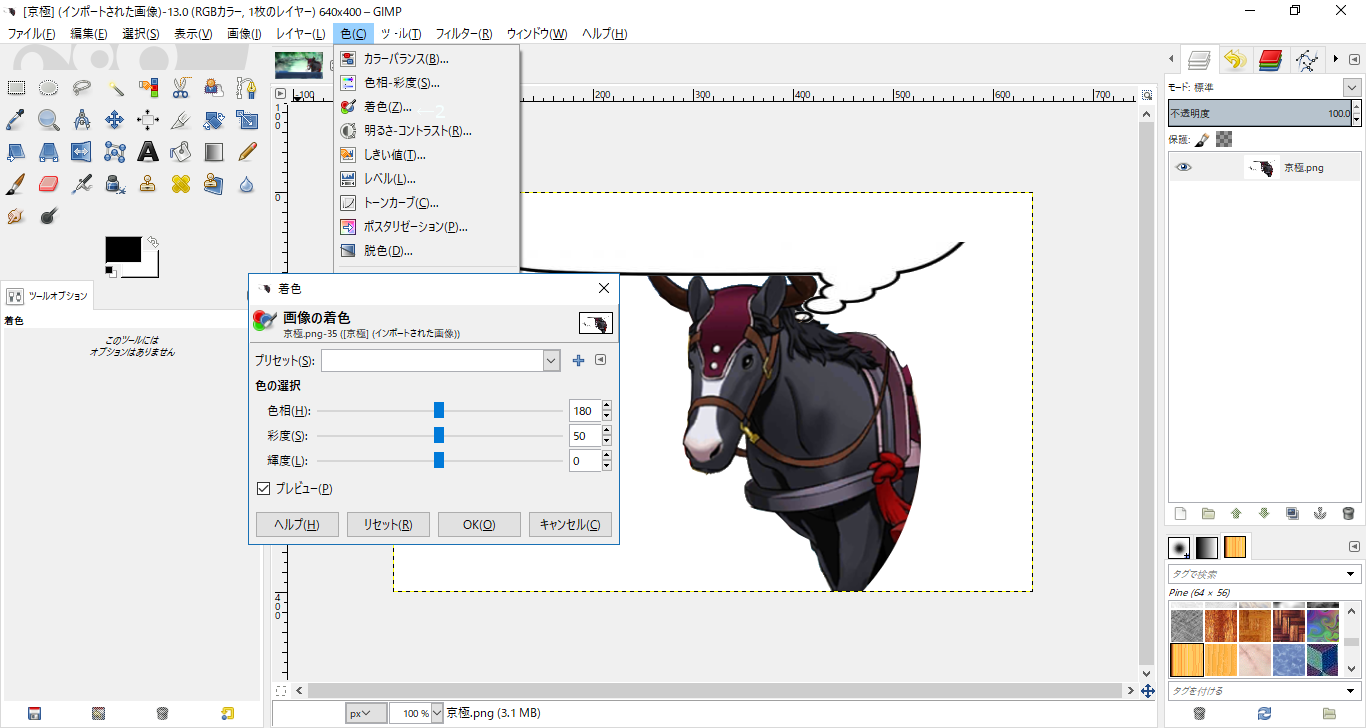Select the Zoom magnifier tool
This screenshot has width=1366, height=728.
click(x=48, y=120)
